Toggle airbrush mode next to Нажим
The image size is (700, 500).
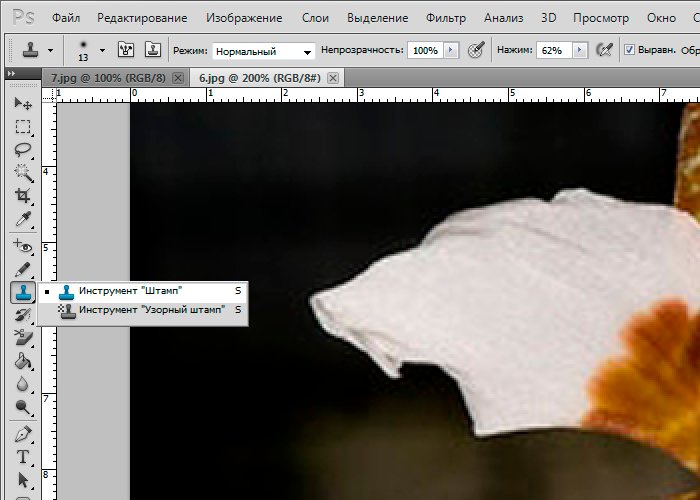(x=603, y=50)
